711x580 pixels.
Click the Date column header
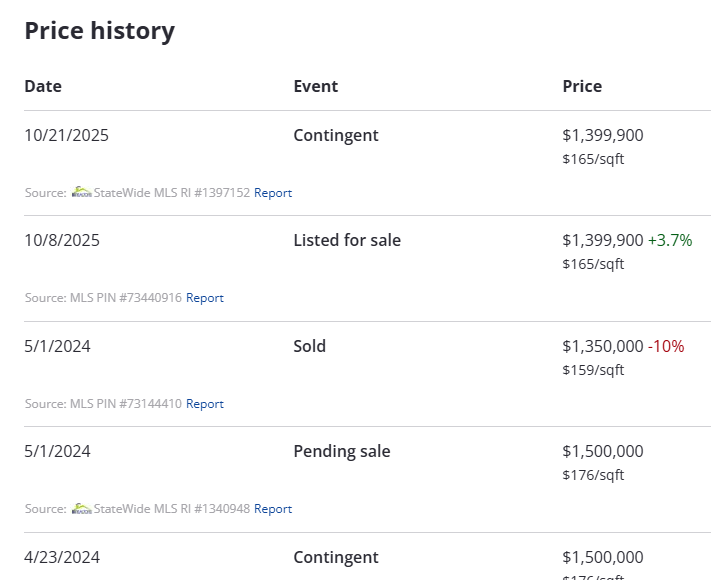coord(43,86)
